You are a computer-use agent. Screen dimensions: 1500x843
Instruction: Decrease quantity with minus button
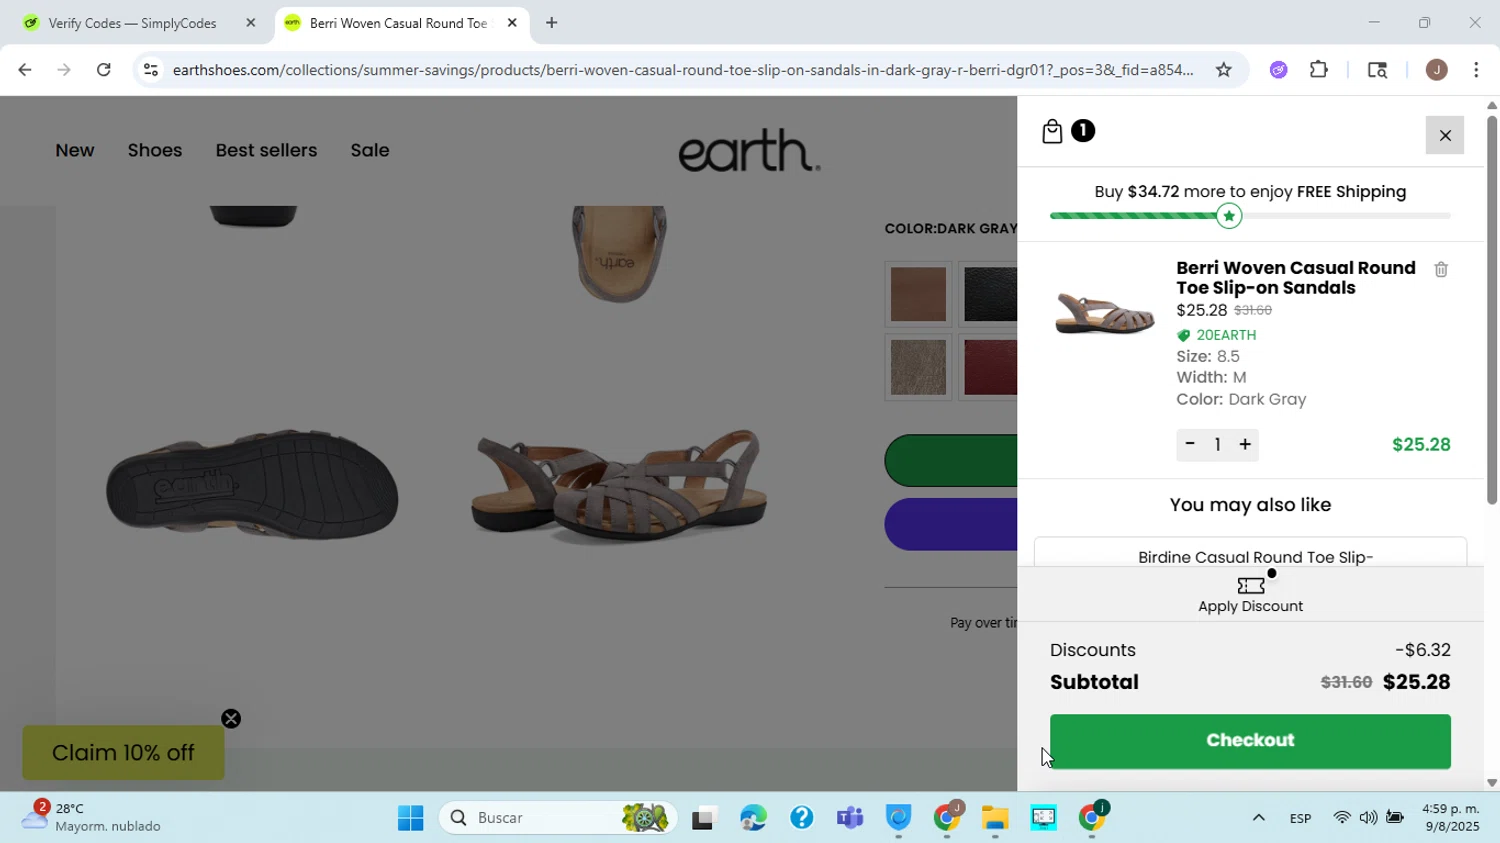[x=1190, y=444]
